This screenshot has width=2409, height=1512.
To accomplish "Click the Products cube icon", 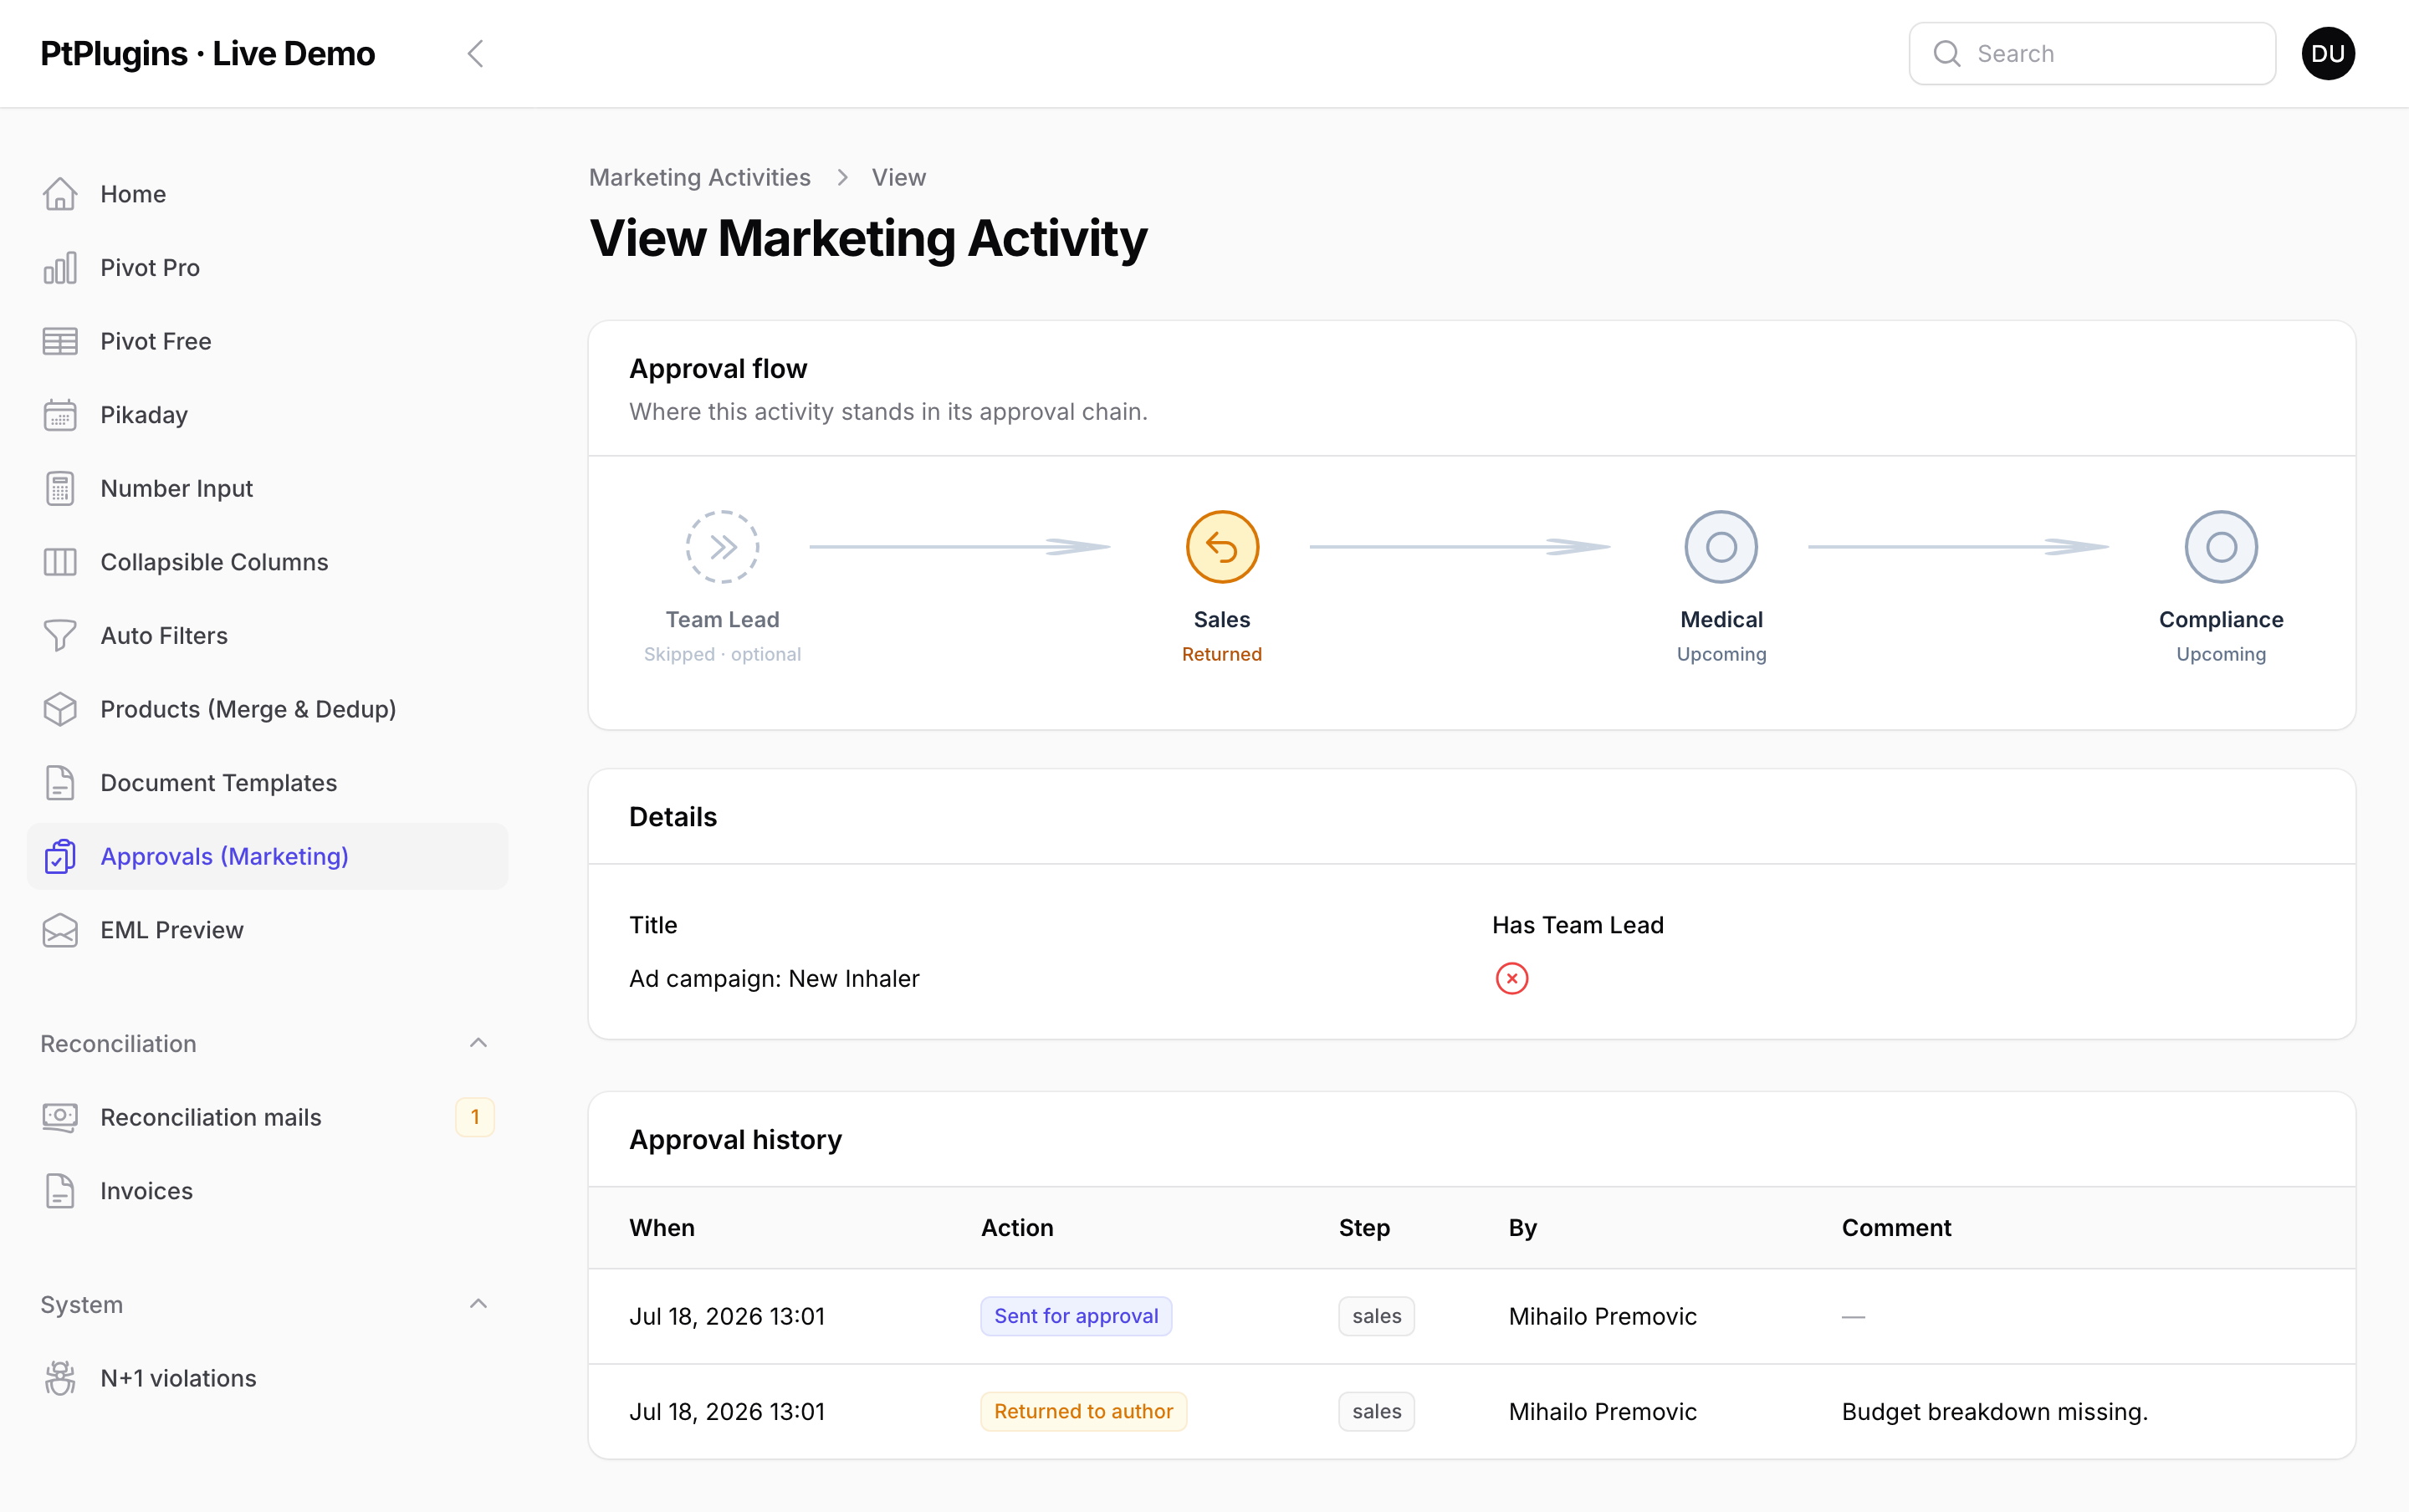I will click(60, 709).
